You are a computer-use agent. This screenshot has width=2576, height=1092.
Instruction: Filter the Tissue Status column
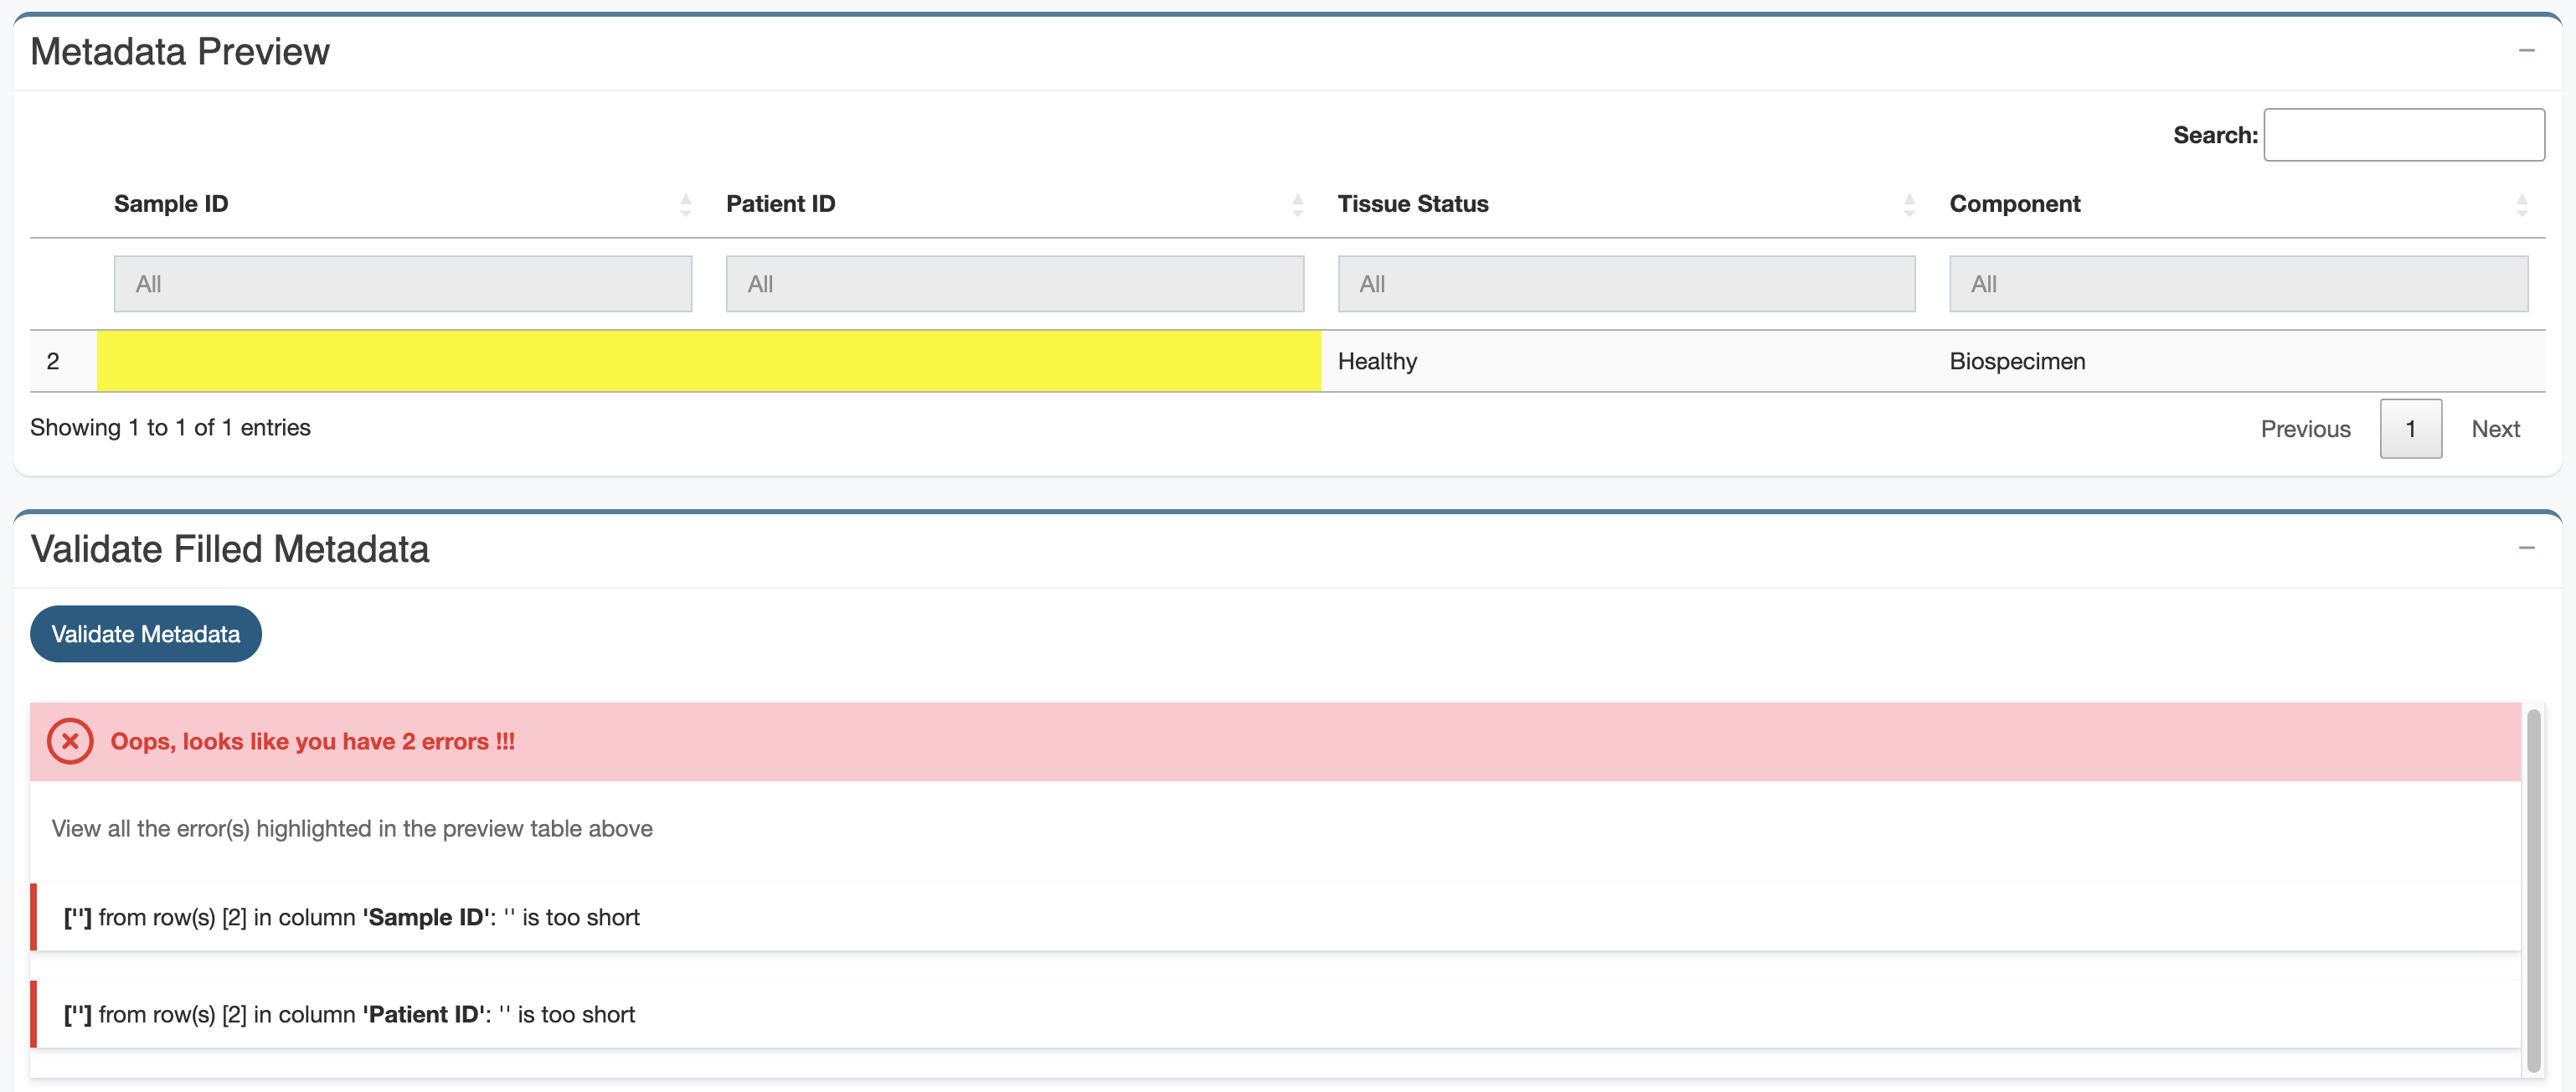pyautogui.click(x=1627, y=284)
